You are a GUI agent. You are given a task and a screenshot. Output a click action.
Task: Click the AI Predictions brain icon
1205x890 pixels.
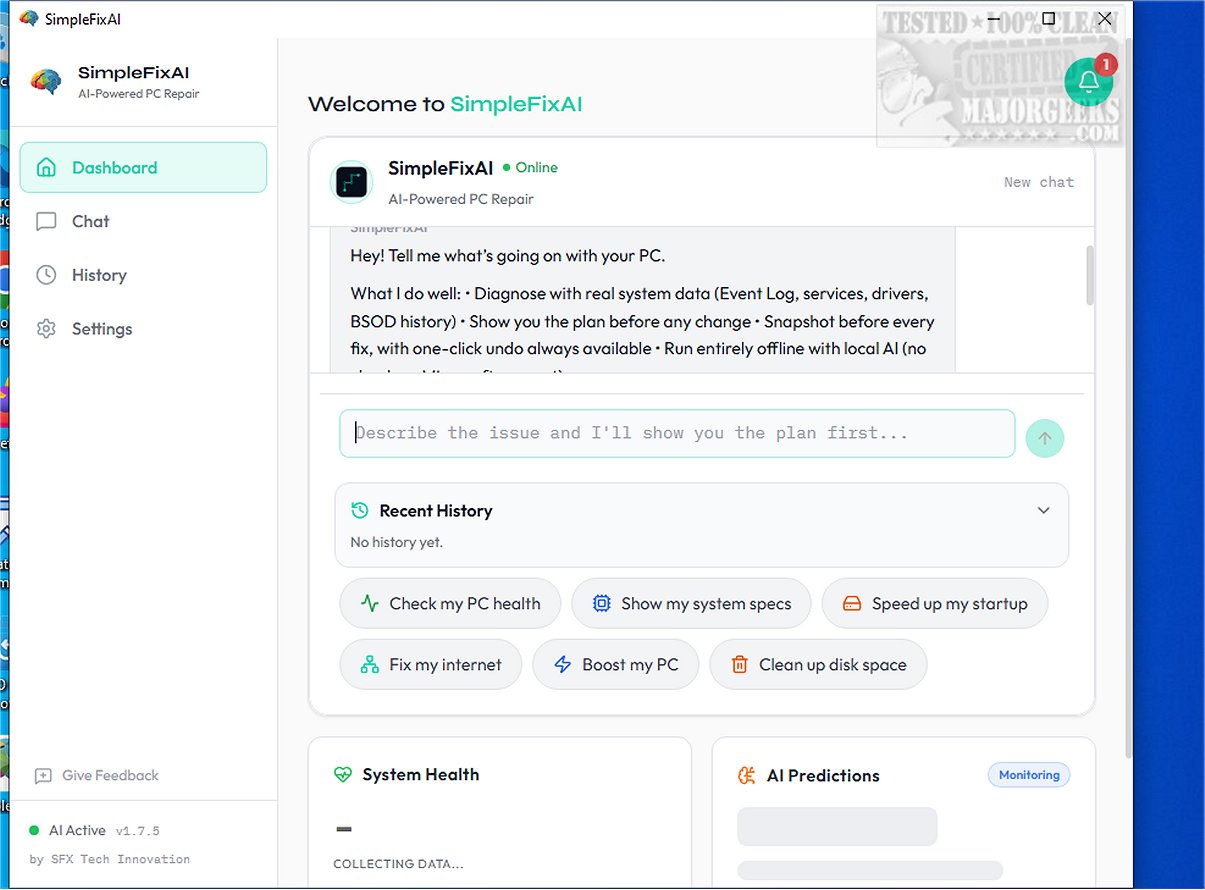(x=746, y=775)
